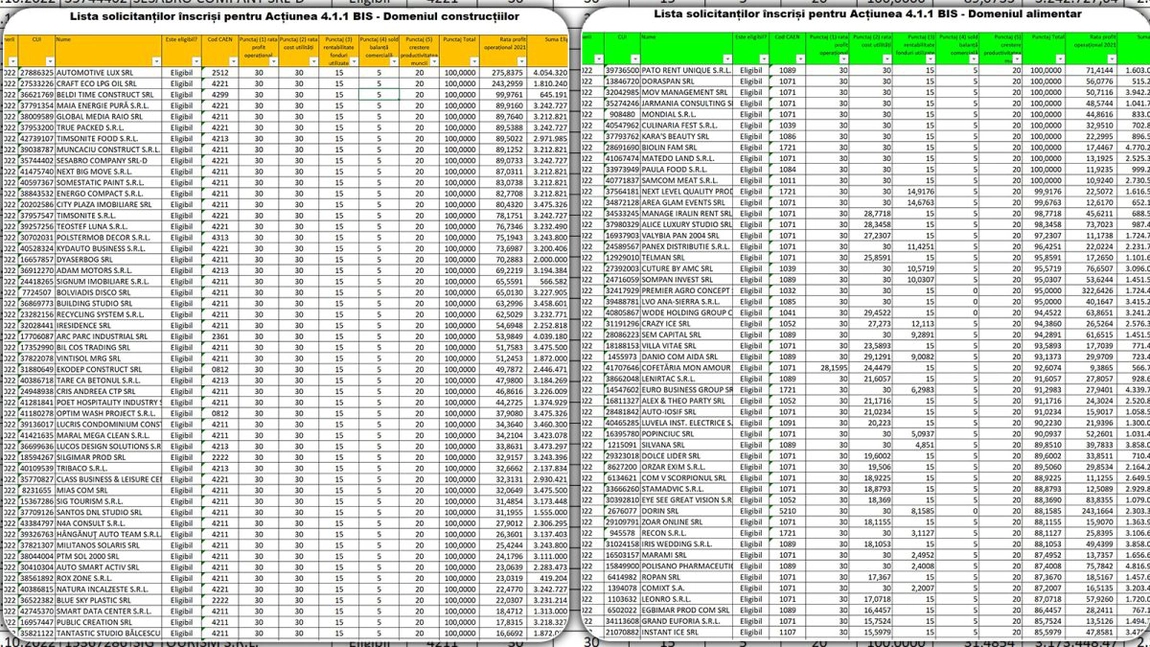Select the cell 'MOV MANAGEMENT SRL'
Image resolution: width=1150 pixels, height=647 pixels.
[686, 92]
